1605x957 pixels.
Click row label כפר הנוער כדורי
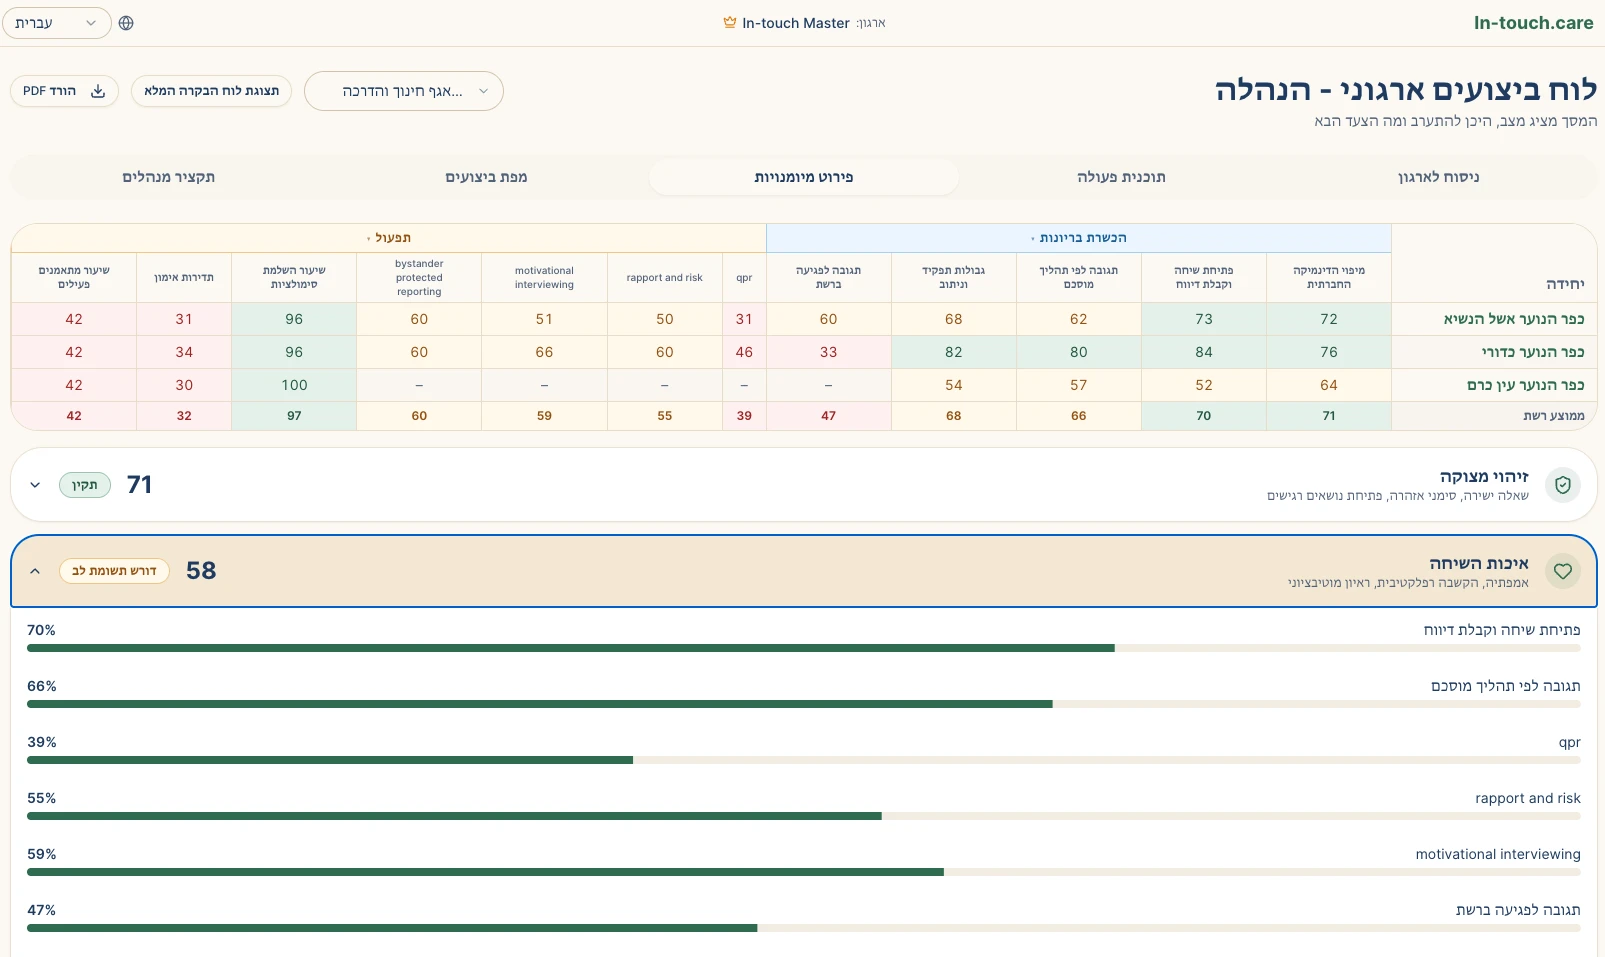coord(1532,352)
